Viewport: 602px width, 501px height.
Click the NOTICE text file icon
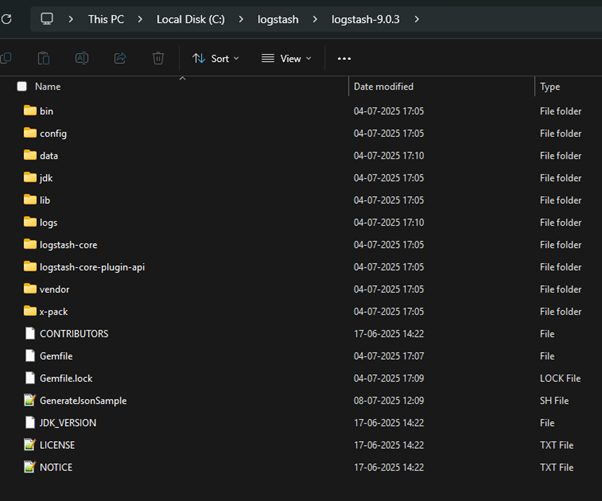coord(30,467)
